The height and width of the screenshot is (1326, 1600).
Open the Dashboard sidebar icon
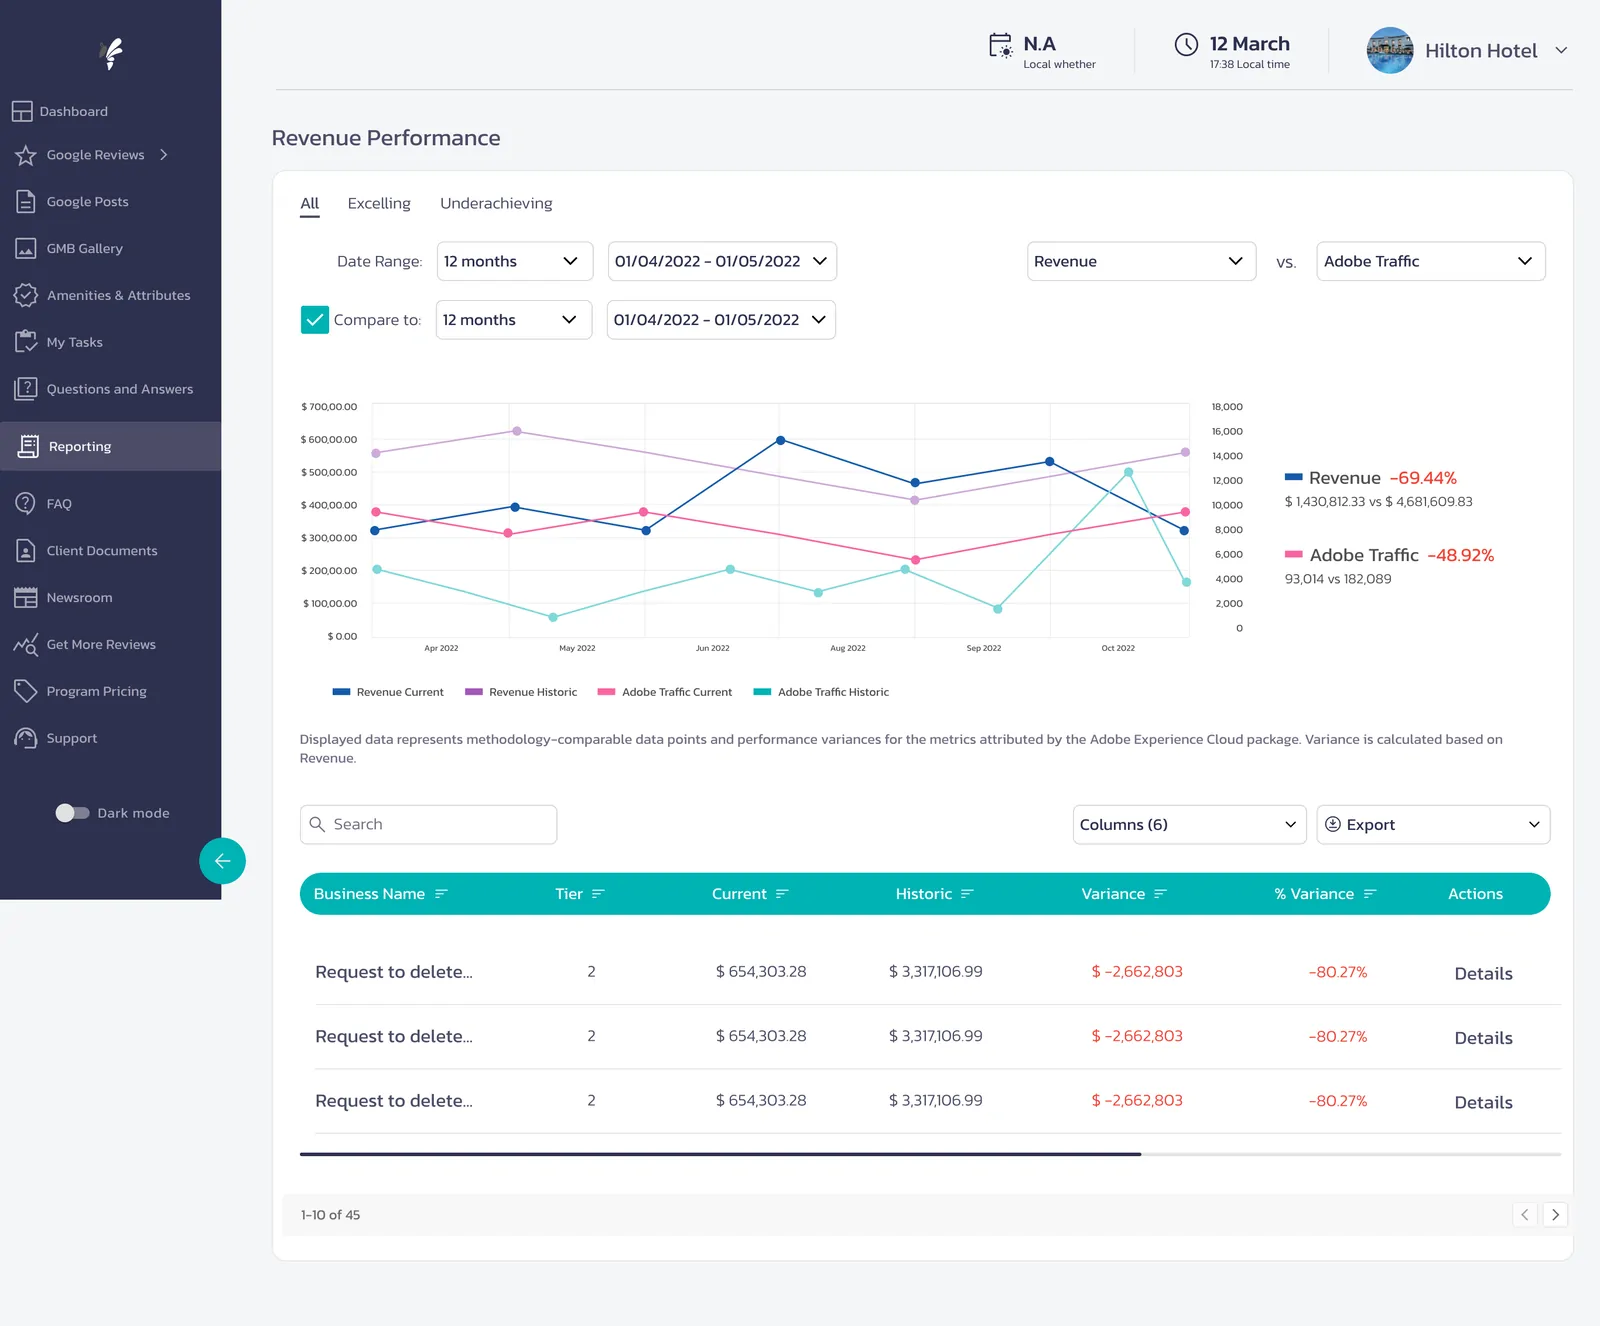point(22,111)
